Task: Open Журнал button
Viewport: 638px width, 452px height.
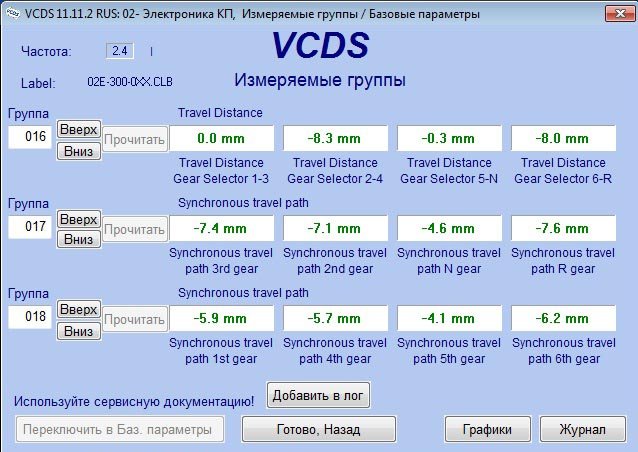Action: click(583, 429)
